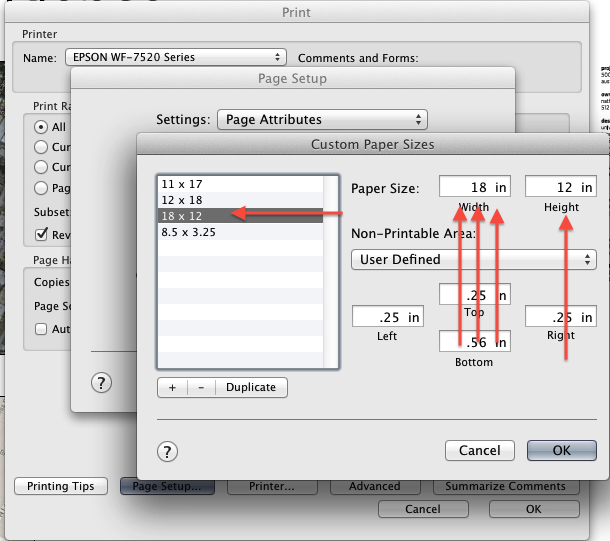Edit the Left margin field

pos(387,317)
